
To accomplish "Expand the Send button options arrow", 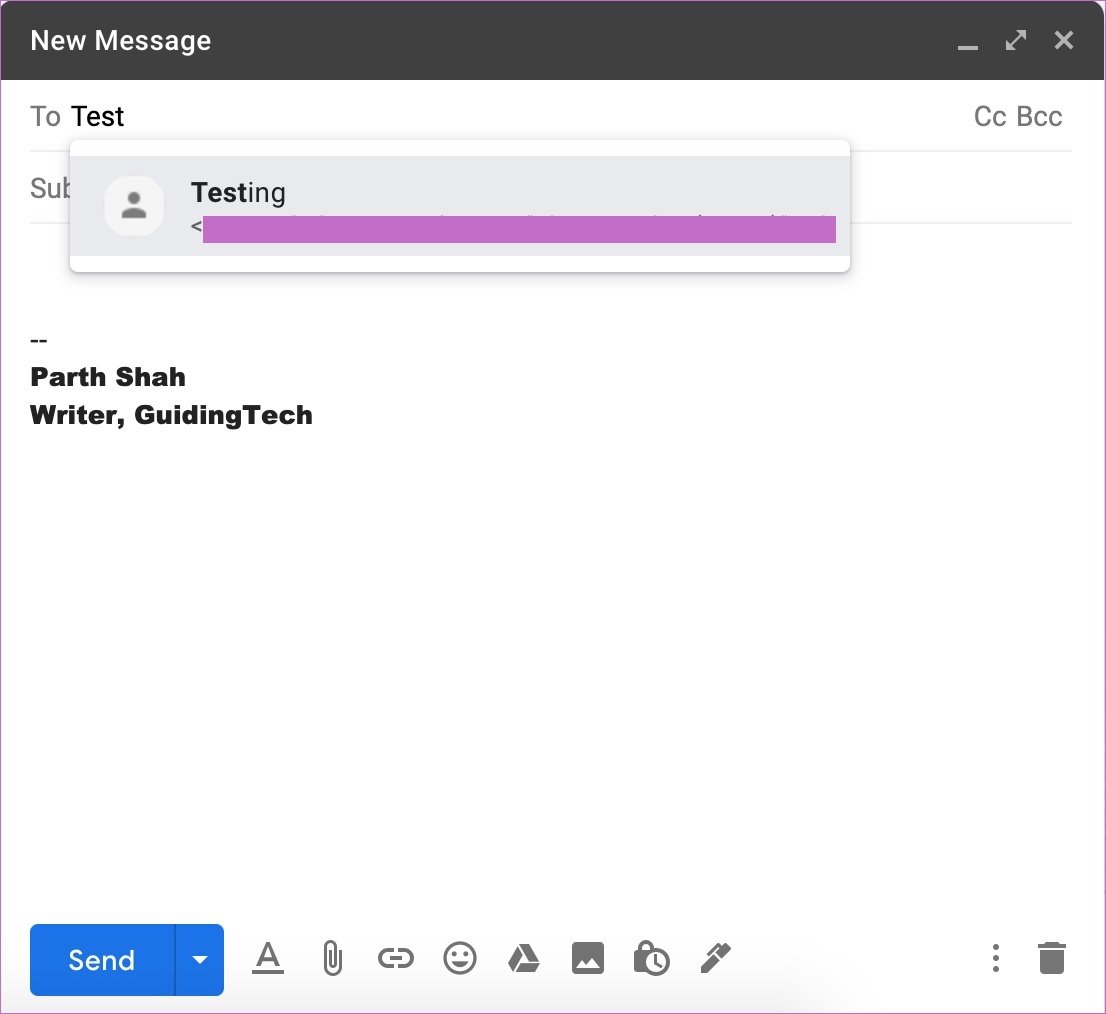I will pyautogui.click(x=198, y=959).
